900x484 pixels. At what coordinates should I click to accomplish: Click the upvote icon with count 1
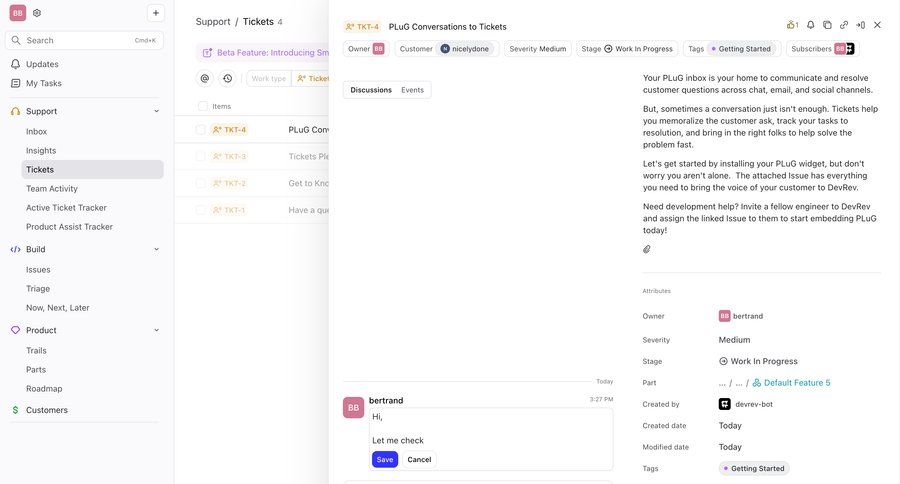pos(793,25)
